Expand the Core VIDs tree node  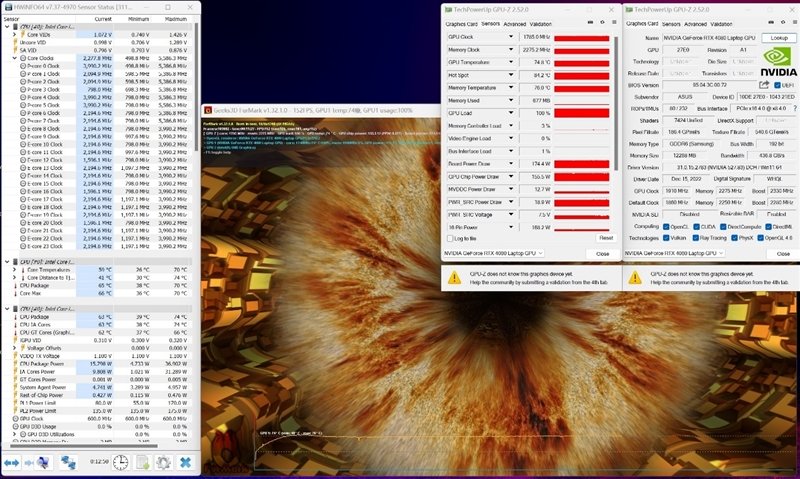click(x=15, y=35)
